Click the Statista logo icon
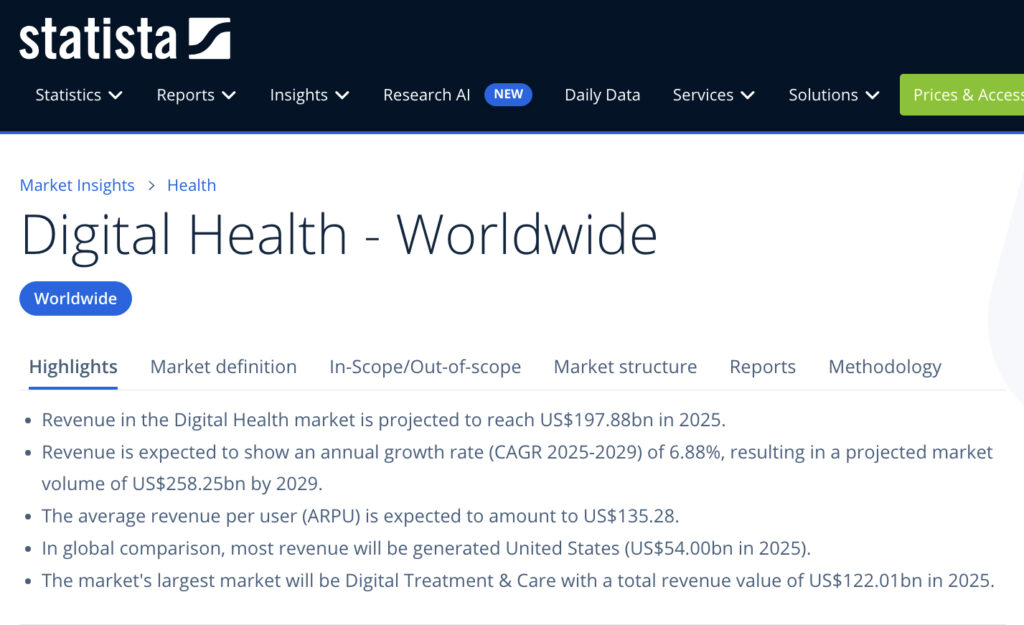Viewport: 1024px width, 625px height. coord(210,39)
